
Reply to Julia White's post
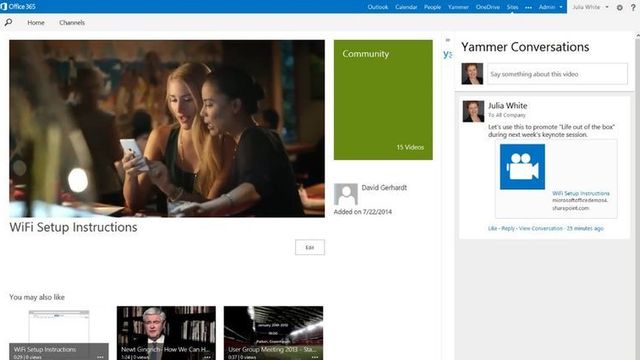pyautogui.click(x=508, y=228)
